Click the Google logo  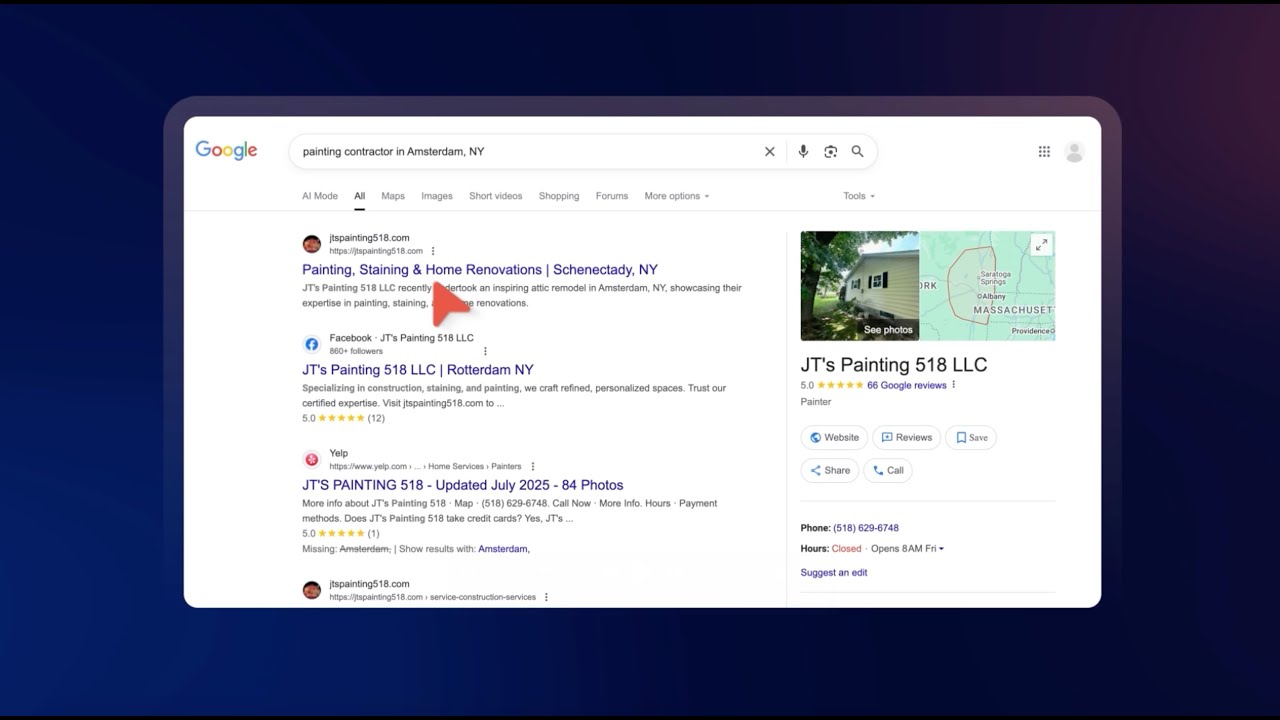coord(226,151)
